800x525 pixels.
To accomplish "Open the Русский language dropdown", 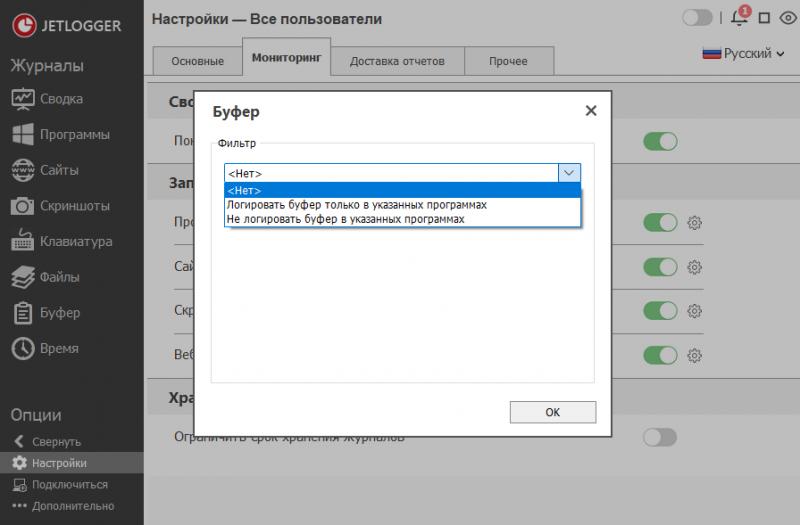I will pyautogui.click(x=745, y=53).
